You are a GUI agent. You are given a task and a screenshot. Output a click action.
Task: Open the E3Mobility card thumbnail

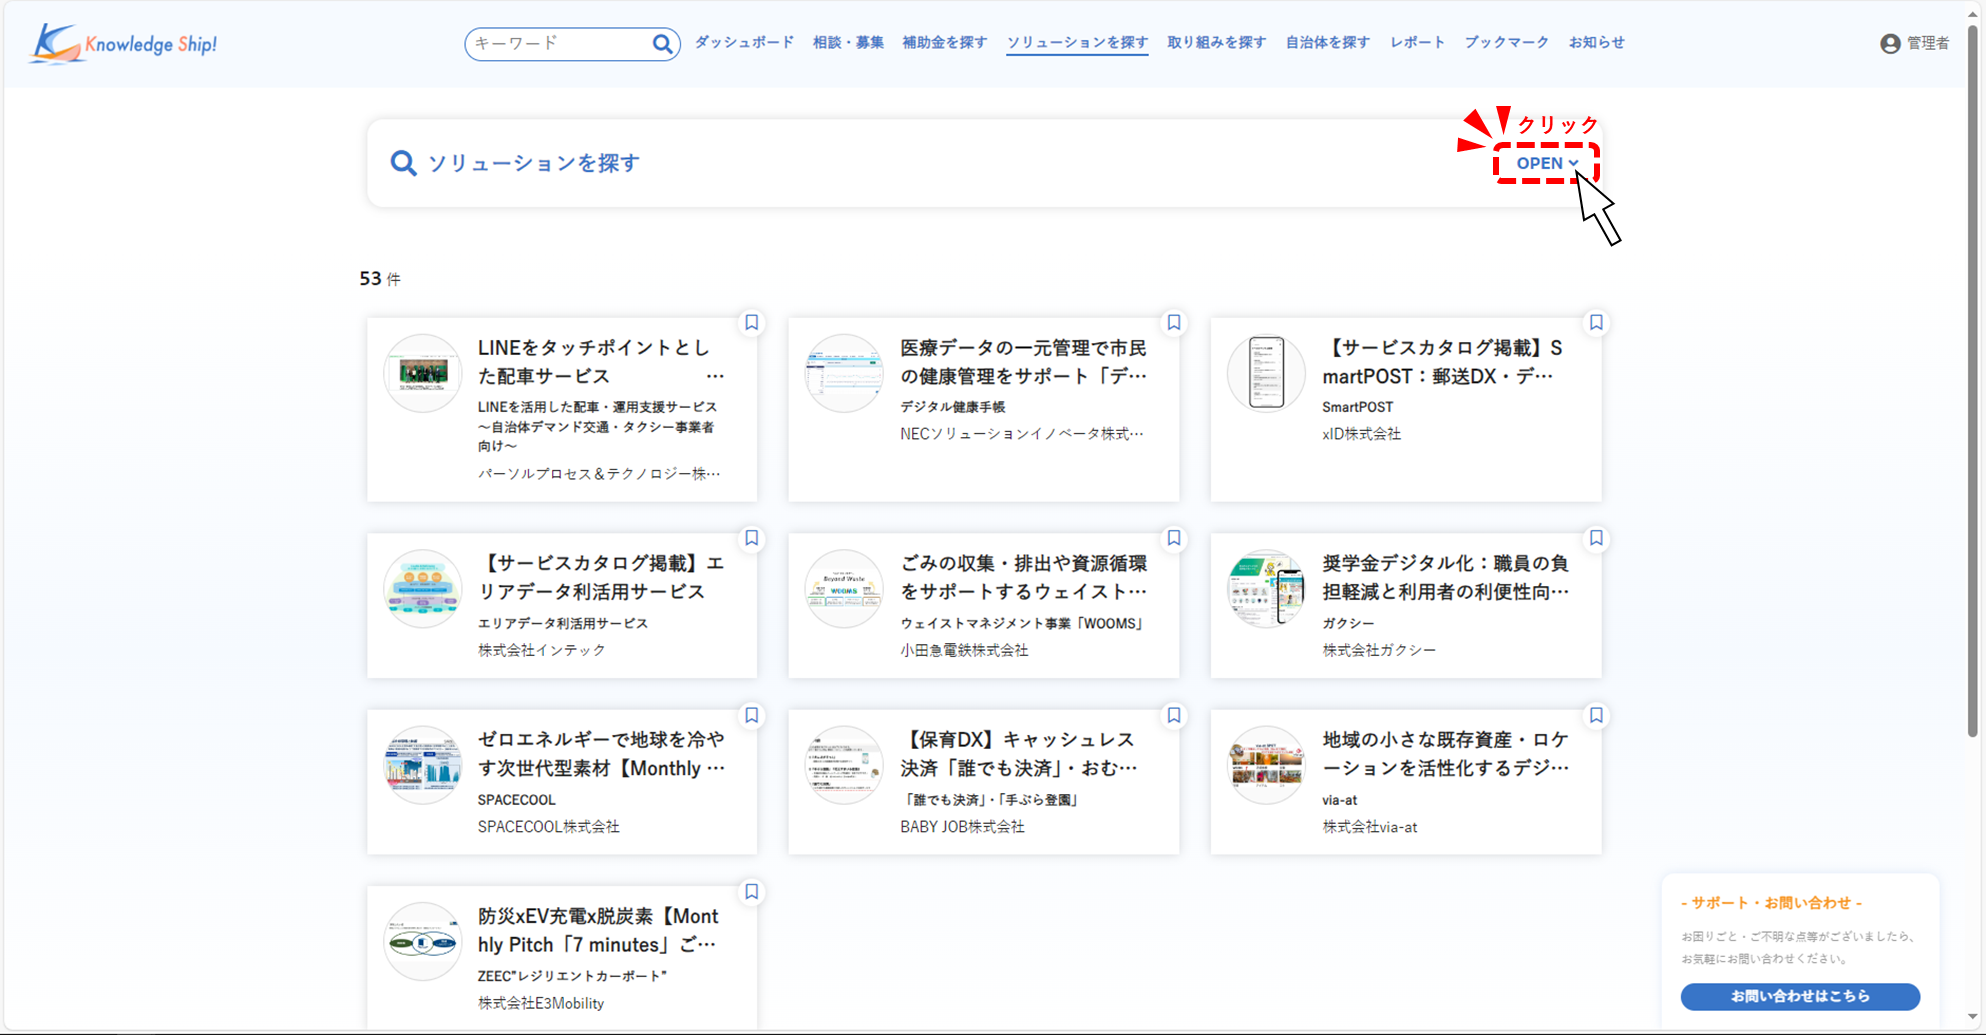click(x=423, y=942)
